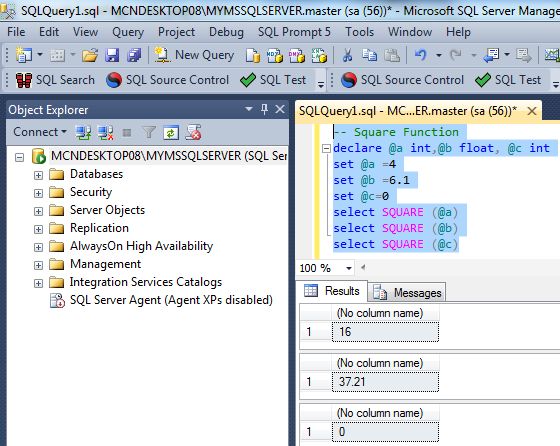Collapse the declare code block outline

tap(326, 148)
